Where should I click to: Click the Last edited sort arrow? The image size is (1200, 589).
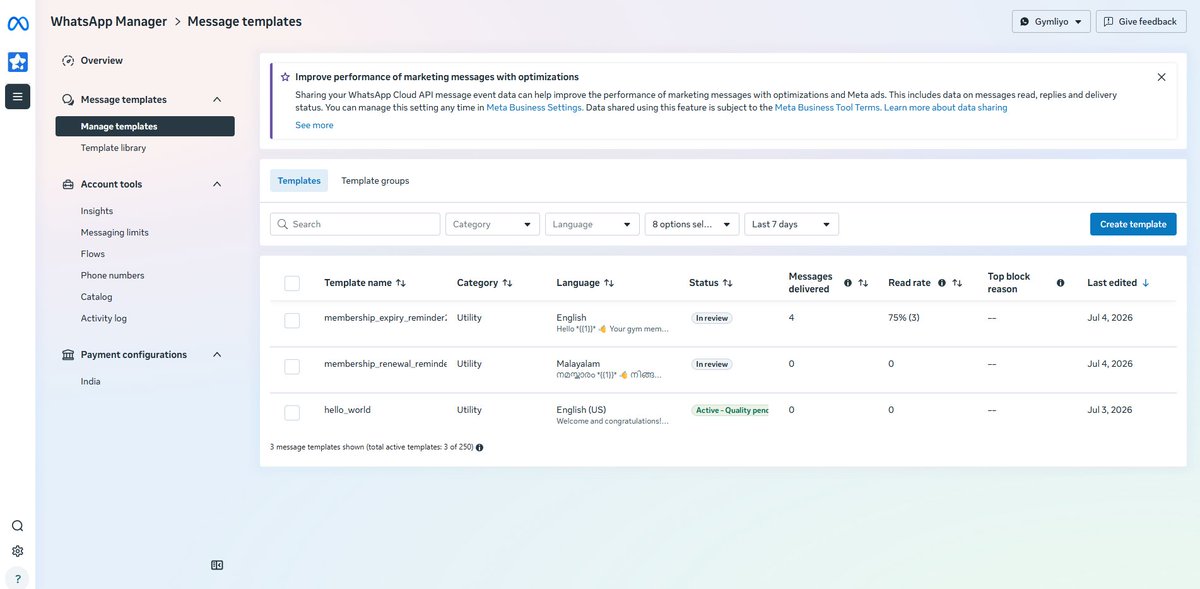click(1146, 283)
